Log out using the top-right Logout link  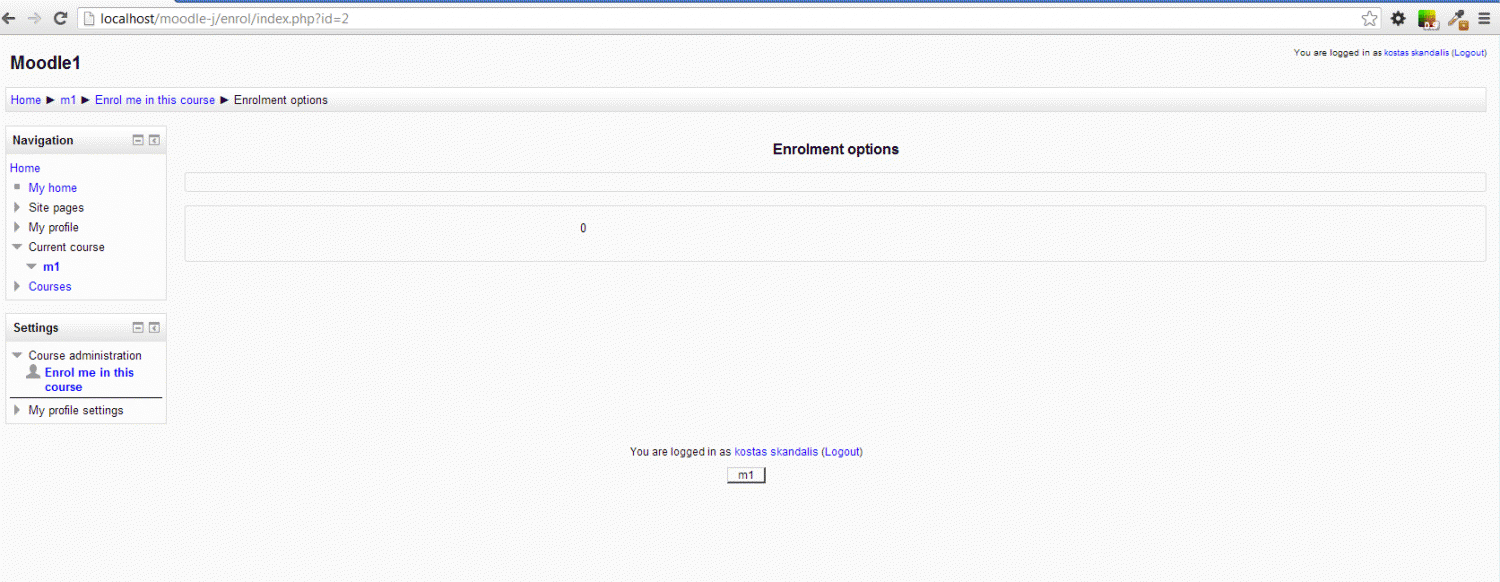(x=1469, y=53)
